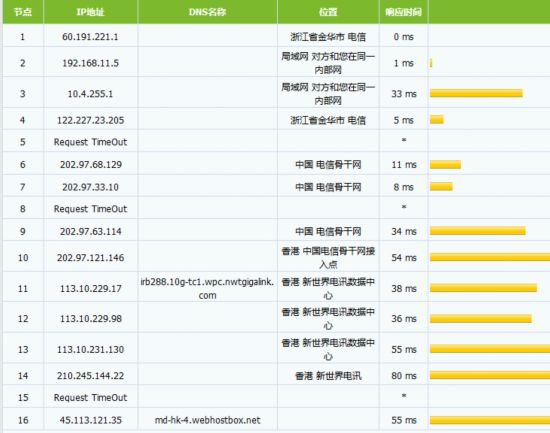This screenshot has height=433, width=550.
Task: Click DNS name md-hk-4.webhostbox.net
Action: (x=207, y=420)
